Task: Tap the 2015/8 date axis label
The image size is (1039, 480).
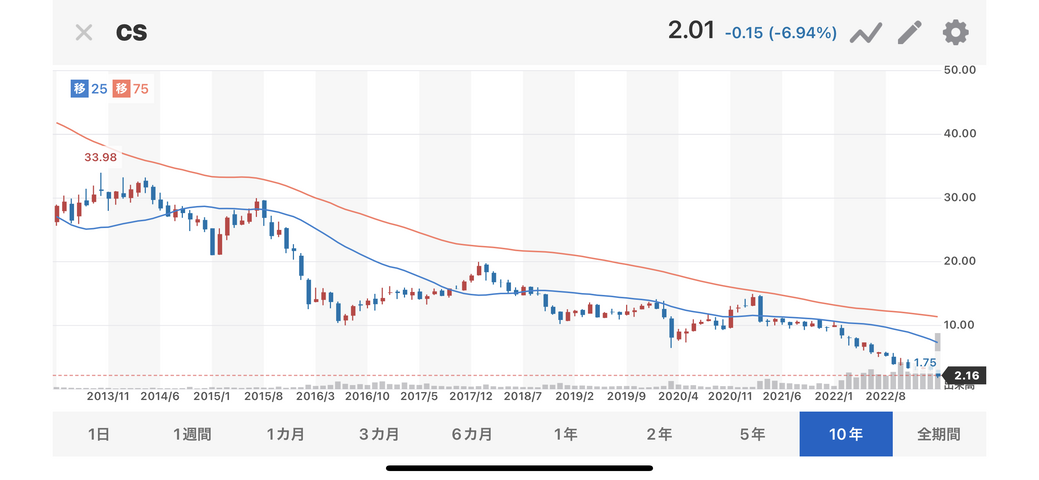Action: point(263,396)
